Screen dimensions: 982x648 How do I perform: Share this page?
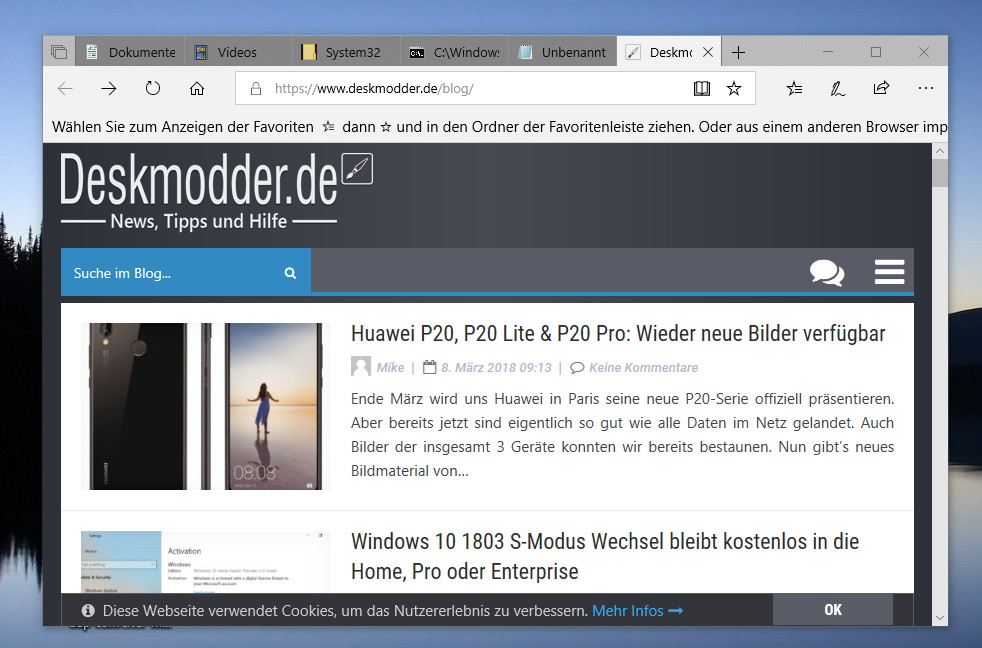point(881,88)
